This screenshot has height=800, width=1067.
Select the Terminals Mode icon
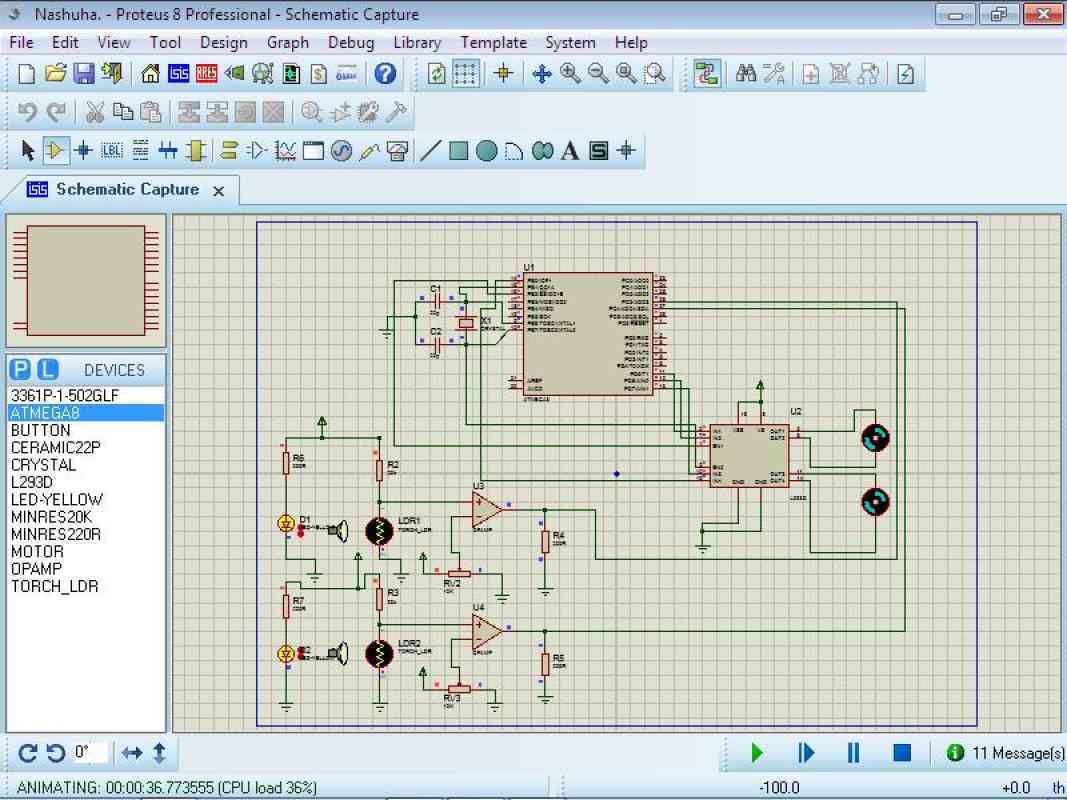[x=228, y=150]
